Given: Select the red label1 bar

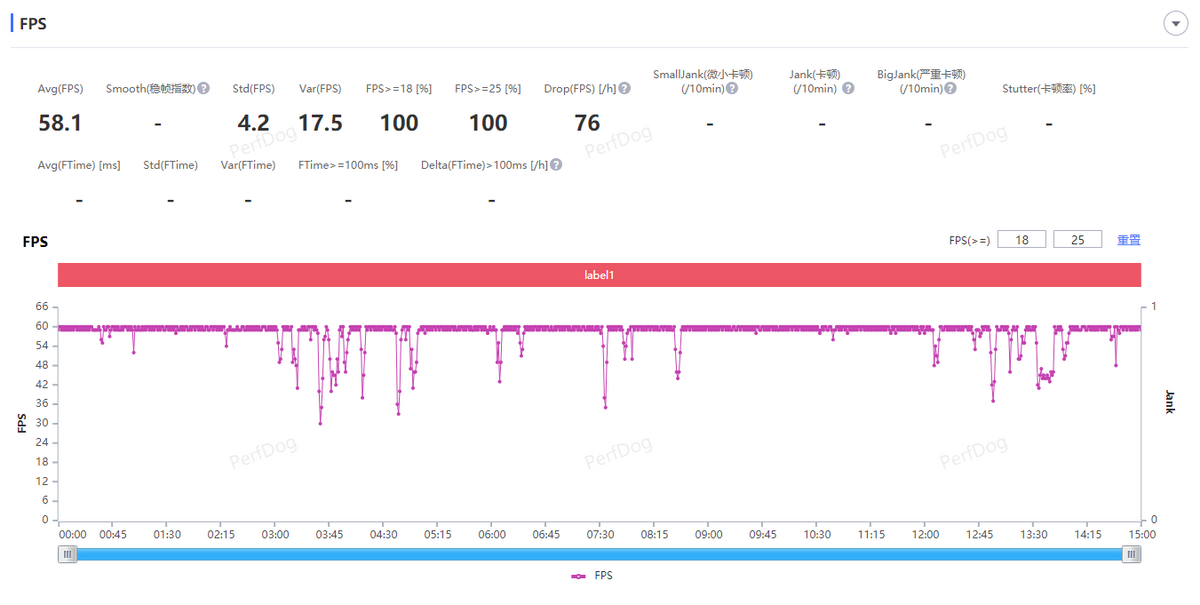Looking at the screenshot, I should [599, 274].
